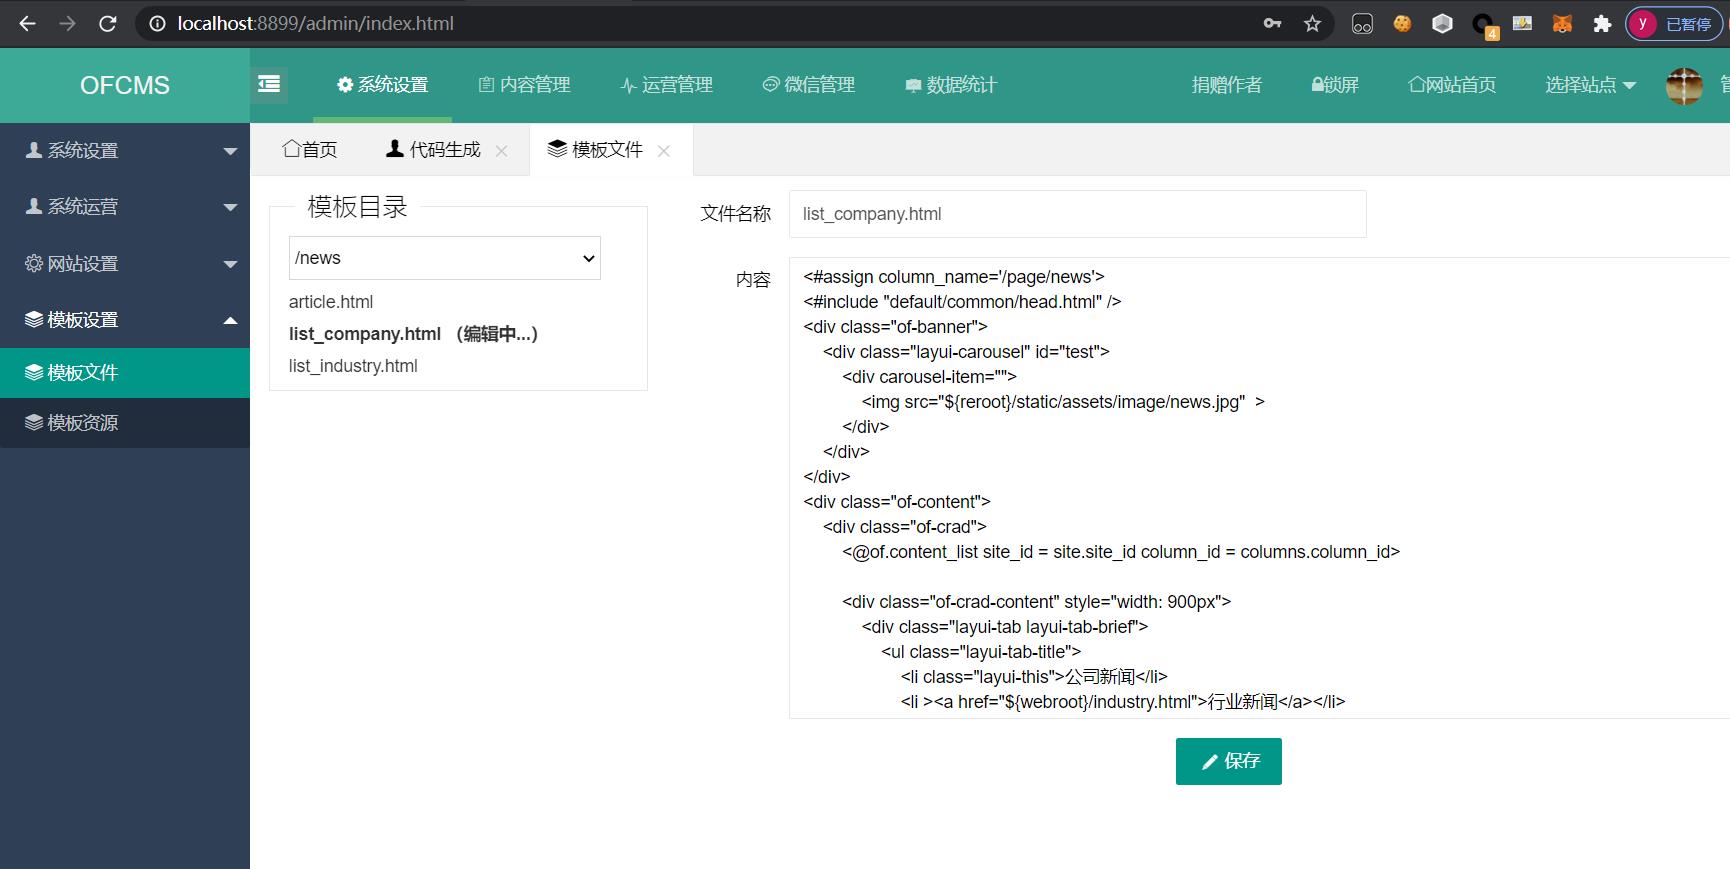1730x869 pixels.
Task: Click the hexagon extension icon
Action: point(1442,23)
